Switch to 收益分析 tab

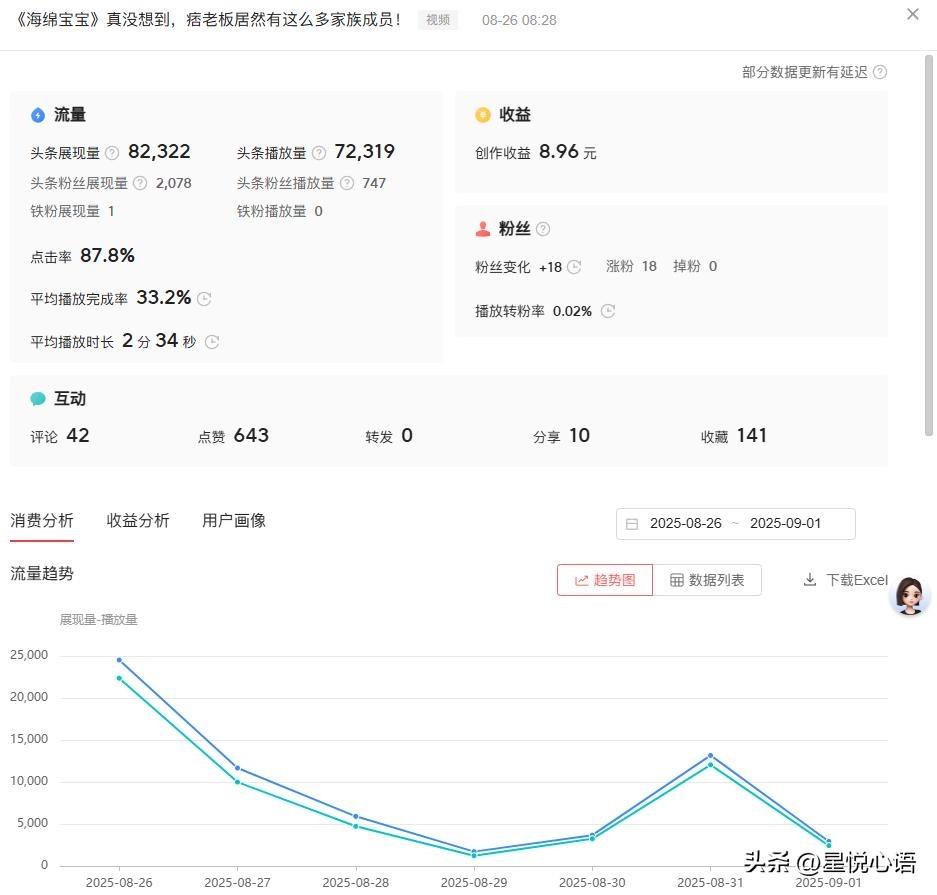138,520
